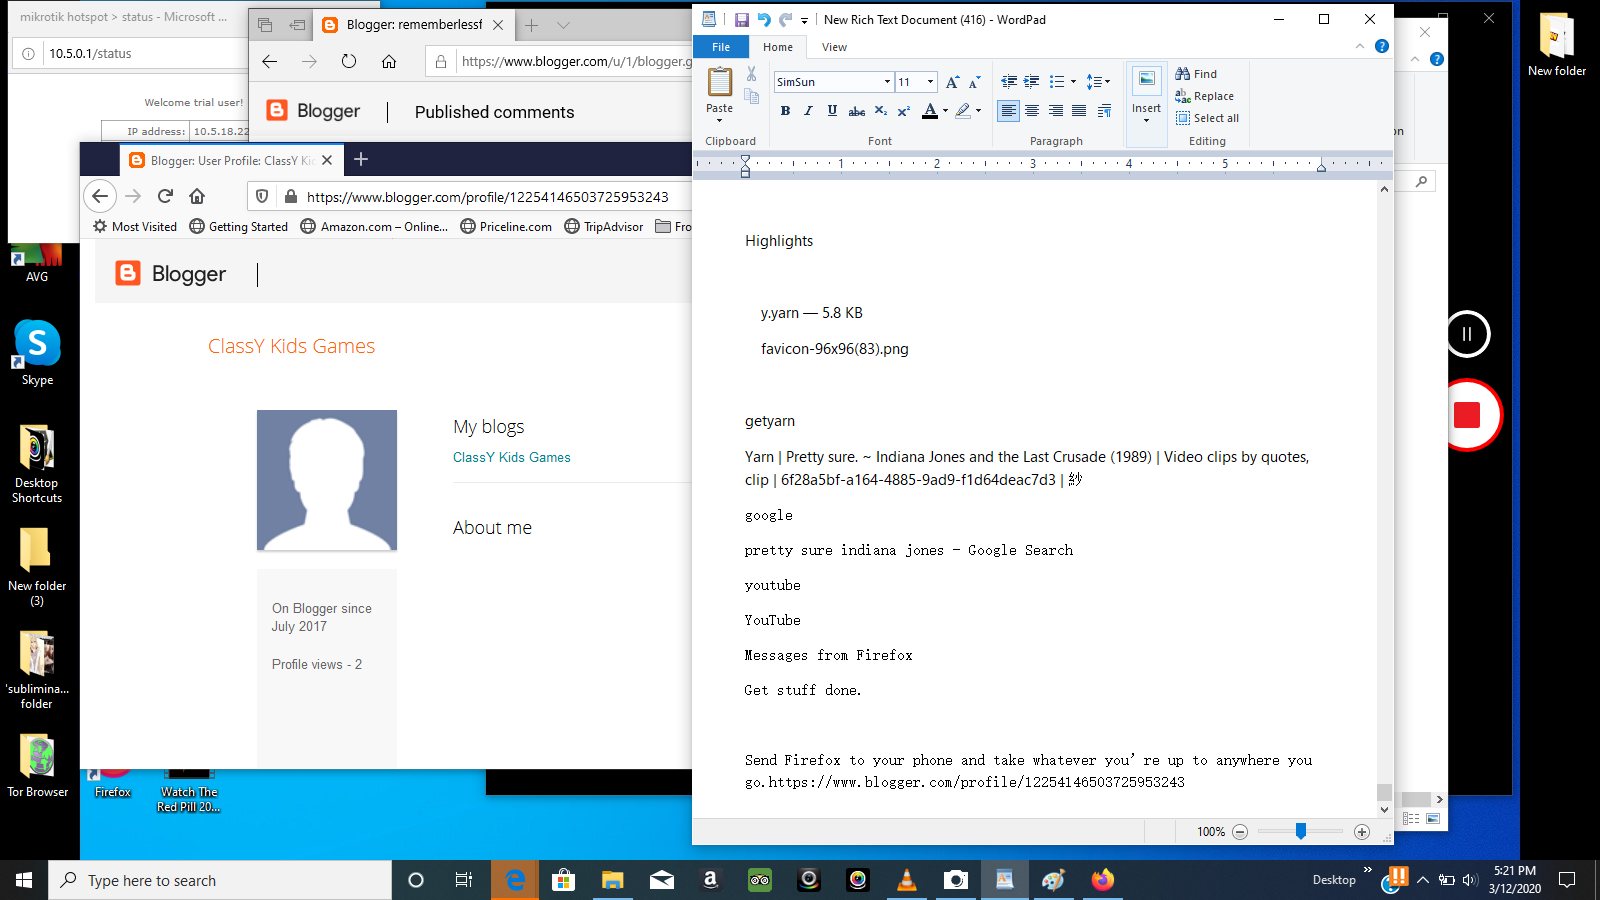Align text left
The width and height of the screenshot is (1600, 900).
click(x=1009, y=111)
